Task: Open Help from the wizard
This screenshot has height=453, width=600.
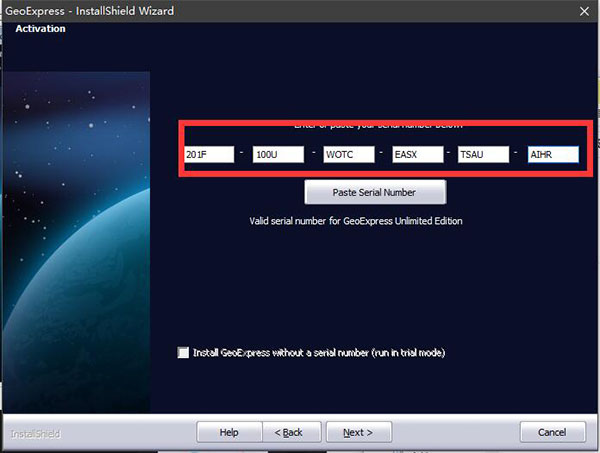Action: point(229,432)
